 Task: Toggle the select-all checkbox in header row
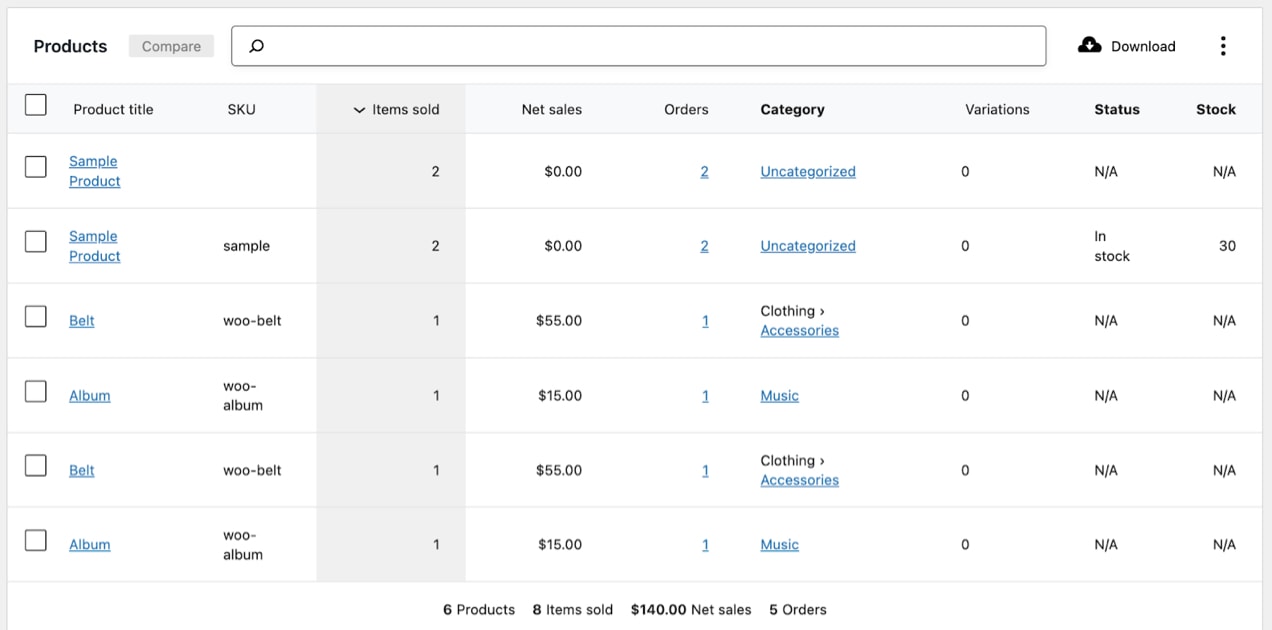(x=36, y=104)
